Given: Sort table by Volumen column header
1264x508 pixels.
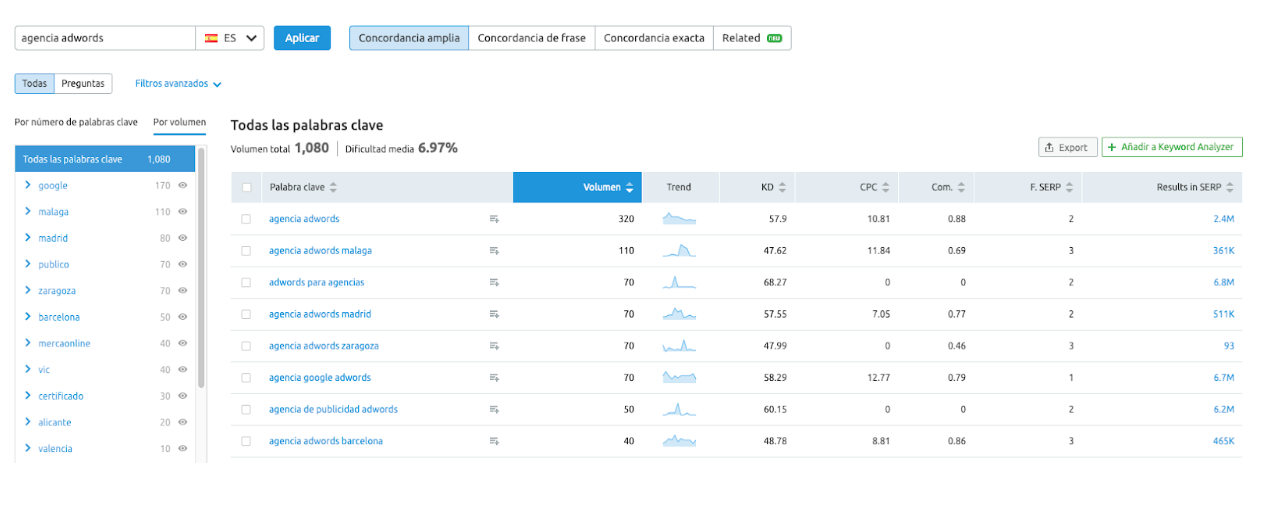Looking at the screenshot, I should pyautogui.click(x=575, y=187).
